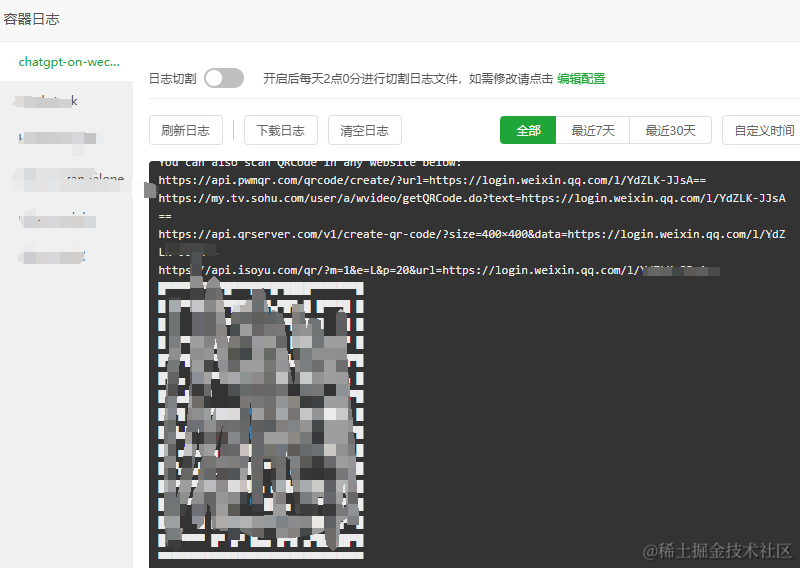Click the api.pwmqr.com qrcode URL line

coord(432,180)
